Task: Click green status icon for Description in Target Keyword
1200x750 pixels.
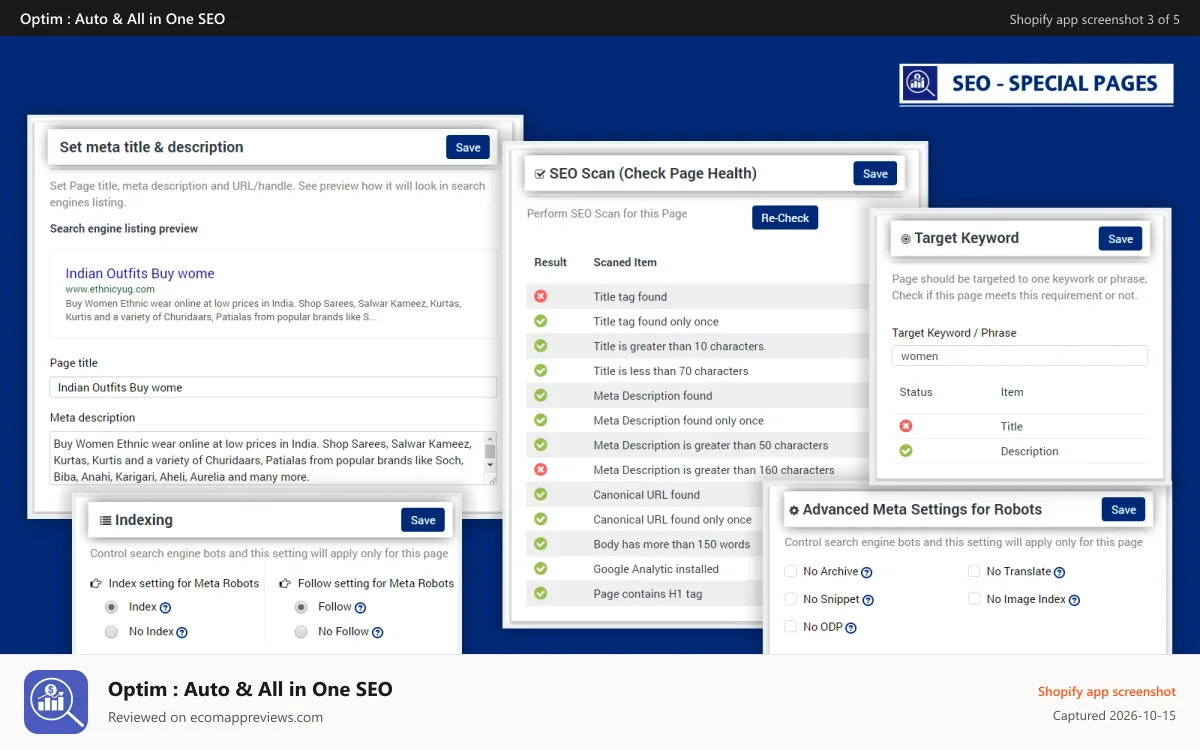Action: 906,451
